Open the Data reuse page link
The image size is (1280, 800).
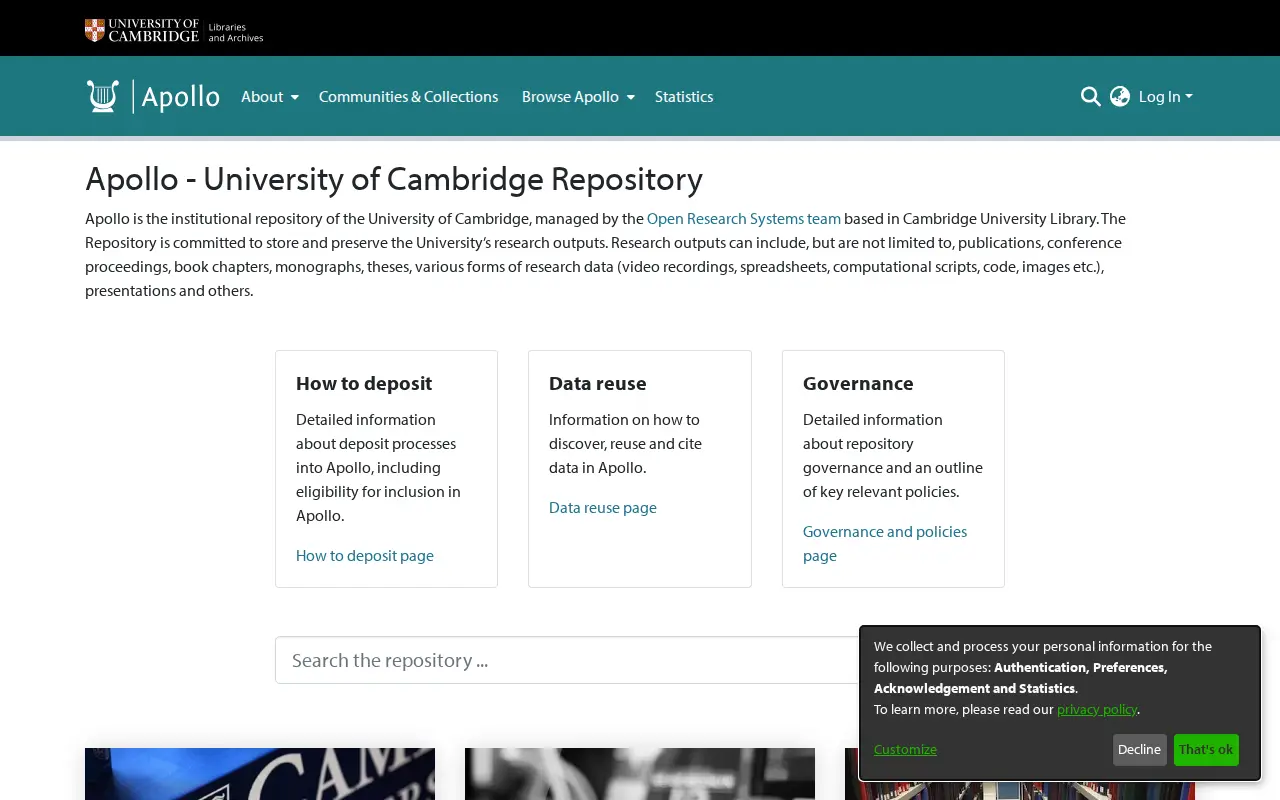[603, 507]
